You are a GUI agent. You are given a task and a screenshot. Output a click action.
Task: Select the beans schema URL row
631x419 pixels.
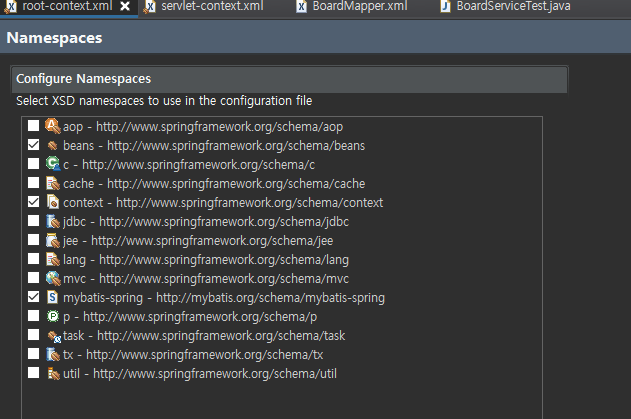coord(214,146)
